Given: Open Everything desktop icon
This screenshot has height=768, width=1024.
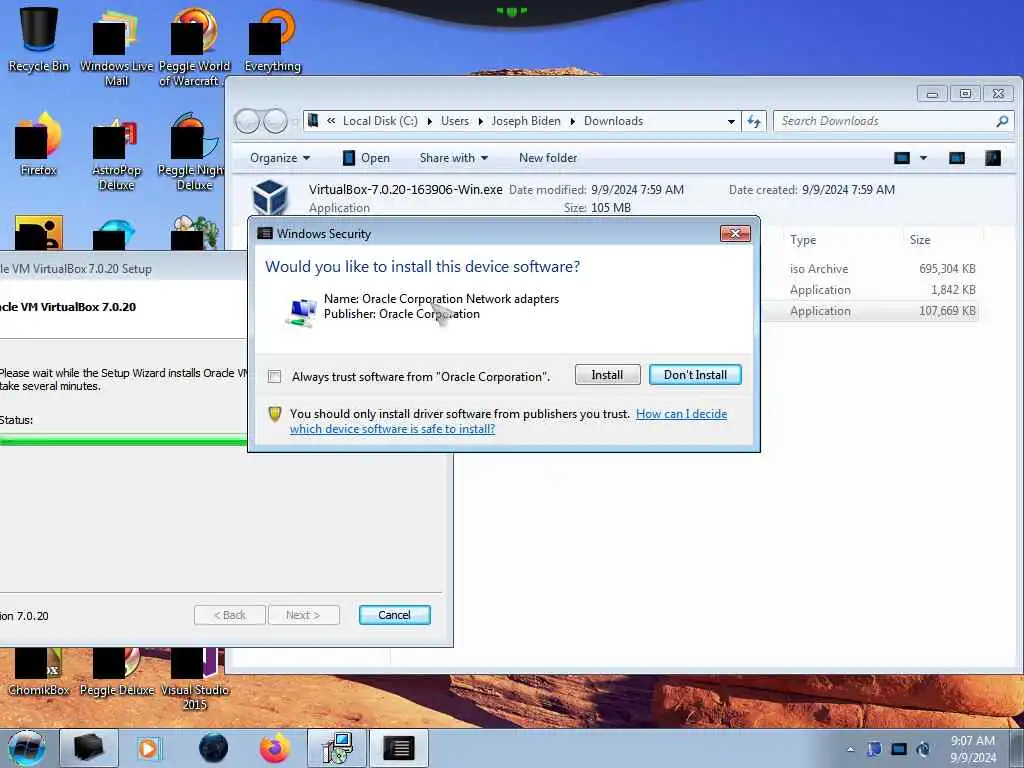Looking at the screenshot, I should coord(272,40).
